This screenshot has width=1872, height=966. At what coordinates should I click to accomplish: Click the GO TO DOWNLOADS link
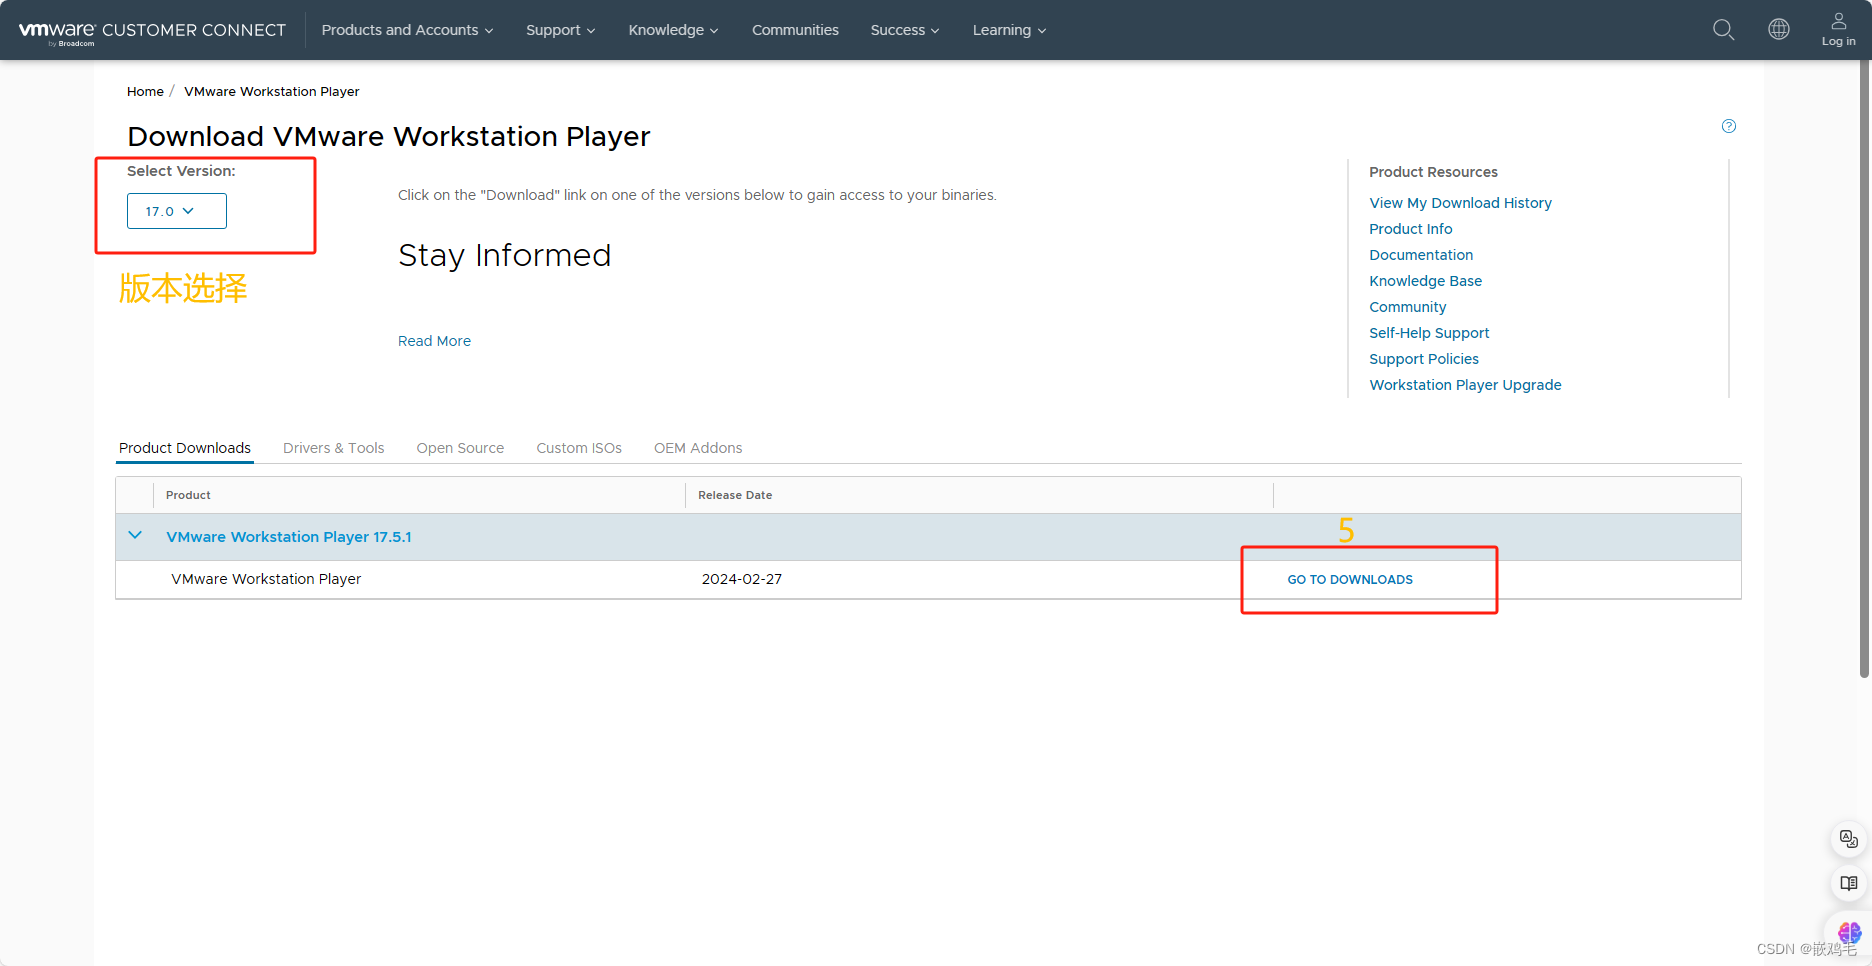(x=1350, y=580)
